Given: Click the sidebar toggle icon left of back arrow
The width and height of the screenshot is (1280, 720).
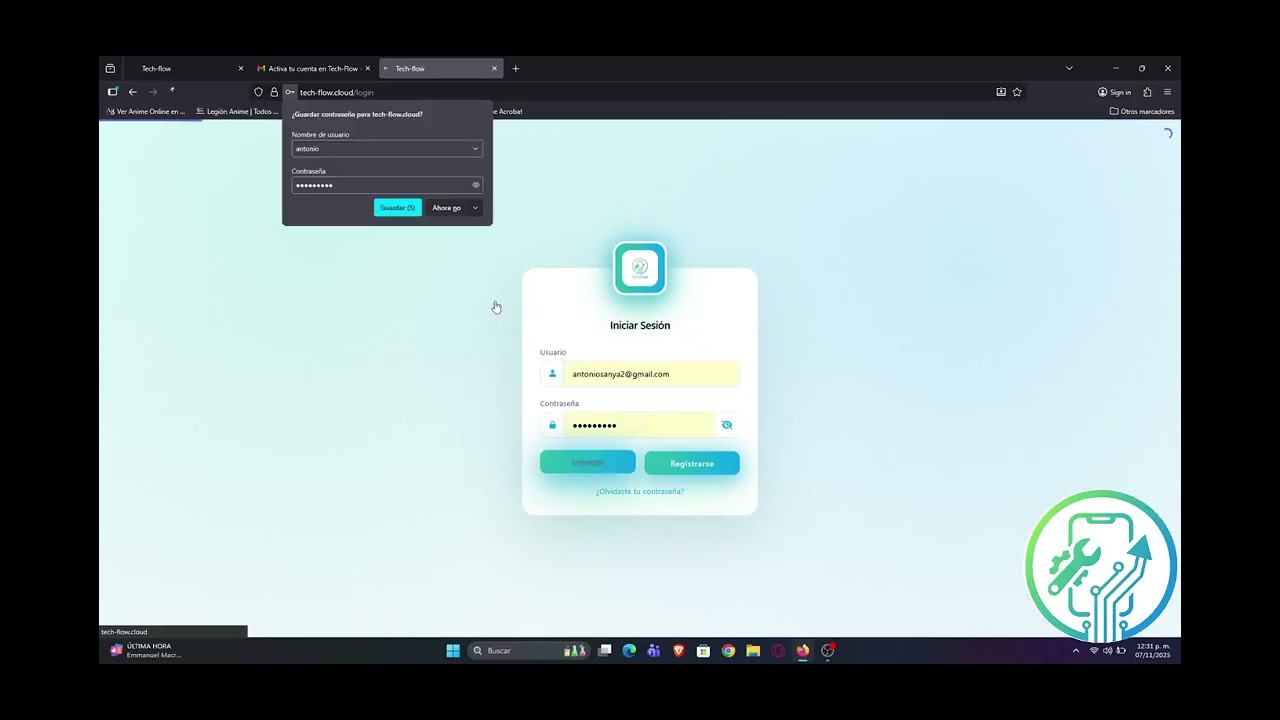Looking at the screenshot, I should click(113, 92).
